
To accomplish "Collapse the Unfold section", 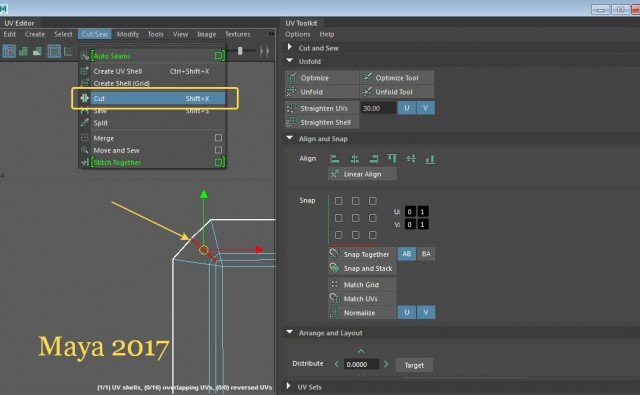I will click(x=290, y=61).
